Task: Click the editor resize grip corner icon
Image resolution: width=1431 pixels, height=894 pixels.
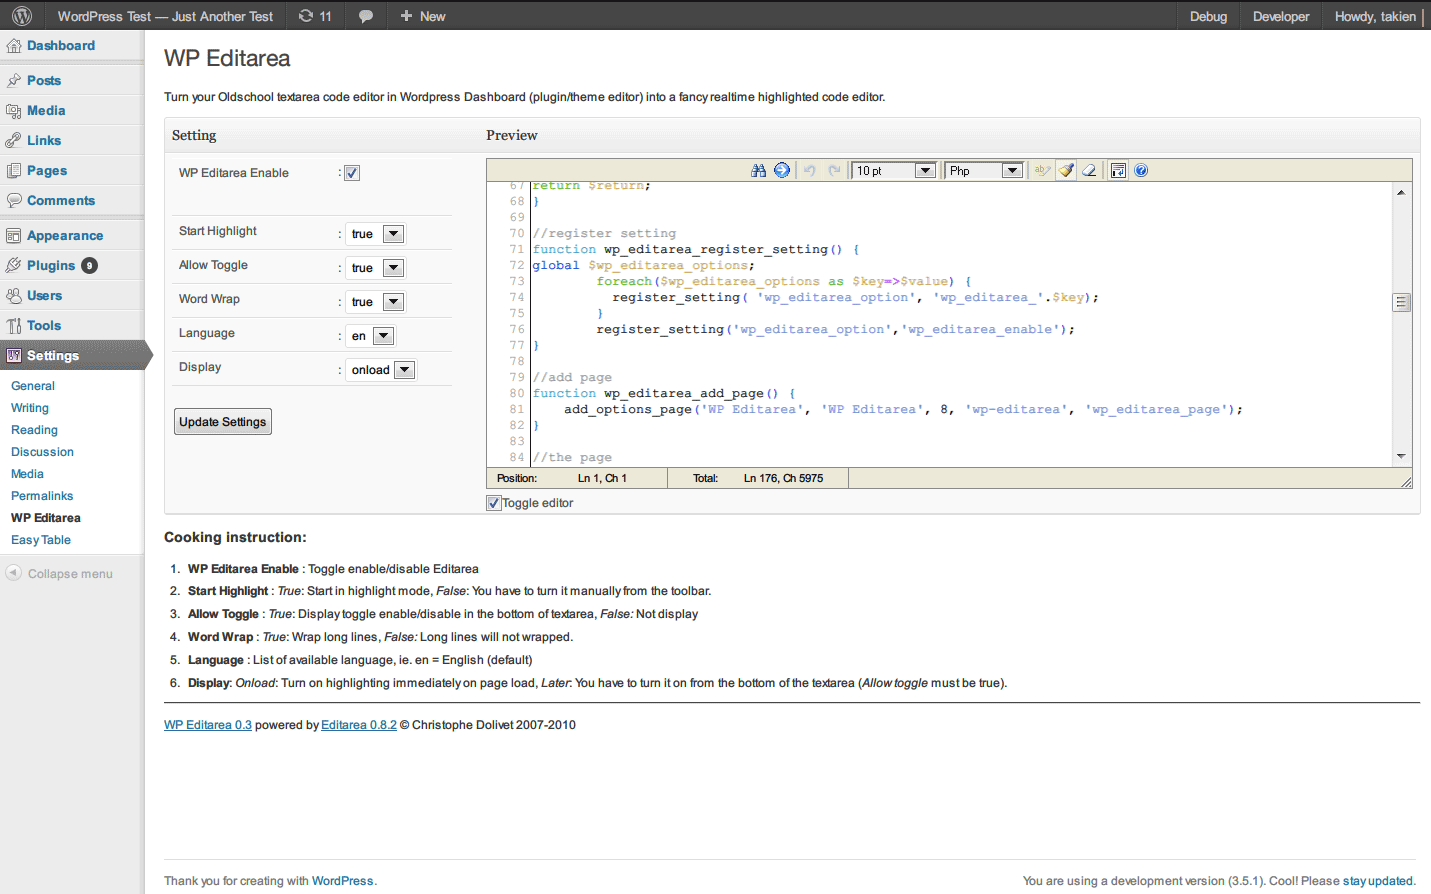Action: click(1406, 482)
